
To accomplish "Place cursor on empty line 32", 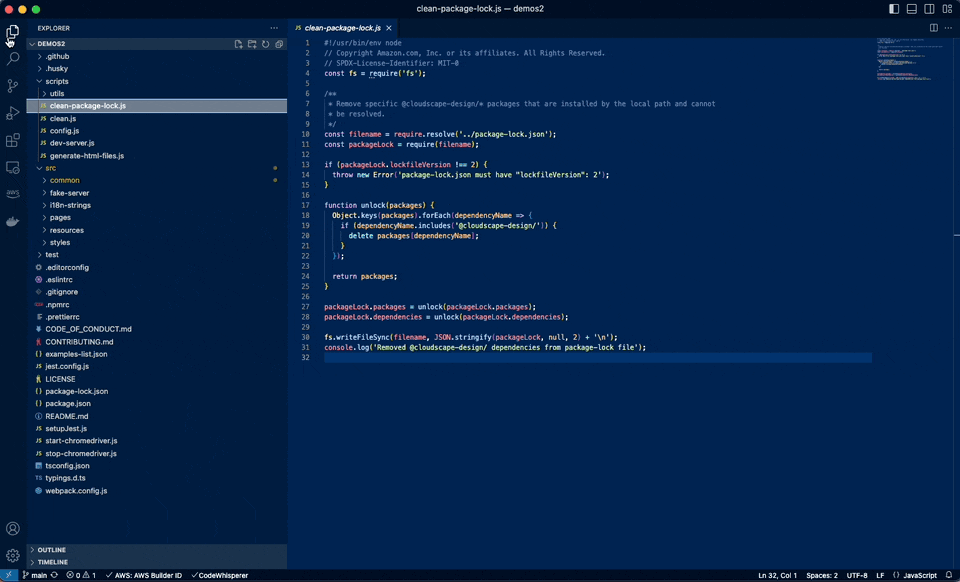I will pos(598,357).
